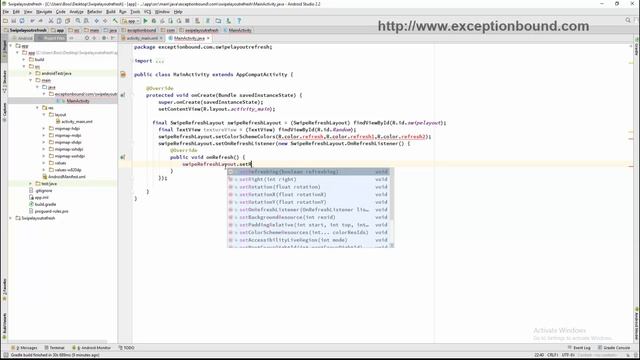Click the Forward navigation arrow icon
This screenshot has width=640, height=360.
(105, 20)
